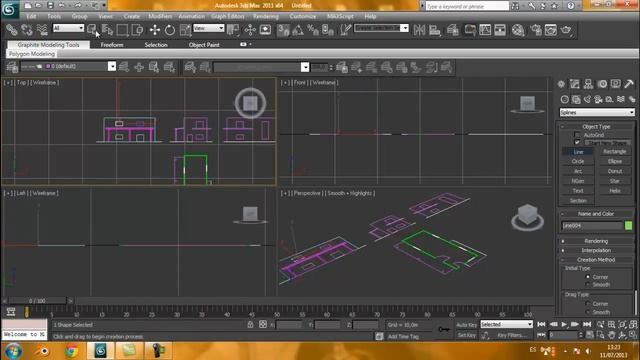The height and width of the screenshot is (360, 640).
Task: Open the selection filter All dropdown
Action: point(68,28)
